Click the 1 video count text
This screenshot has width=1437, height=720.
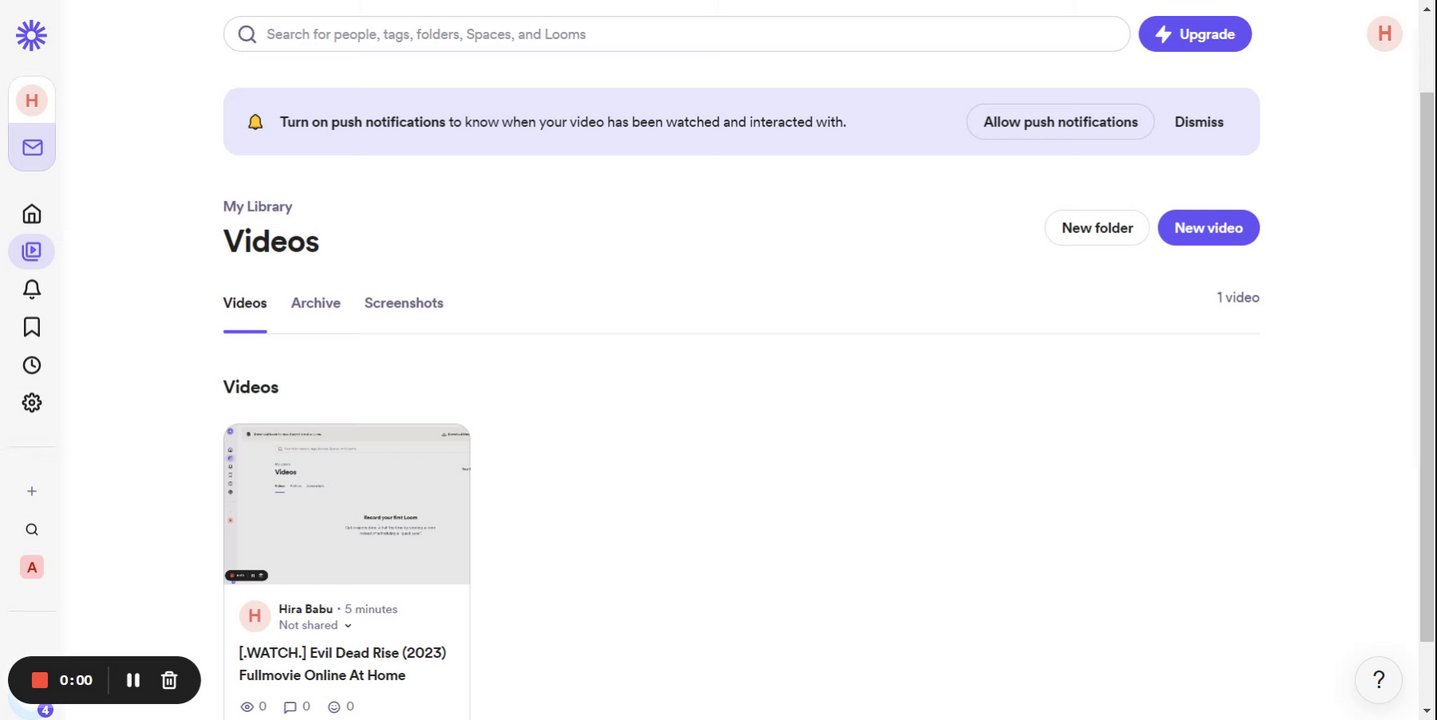pos(1238,297)
